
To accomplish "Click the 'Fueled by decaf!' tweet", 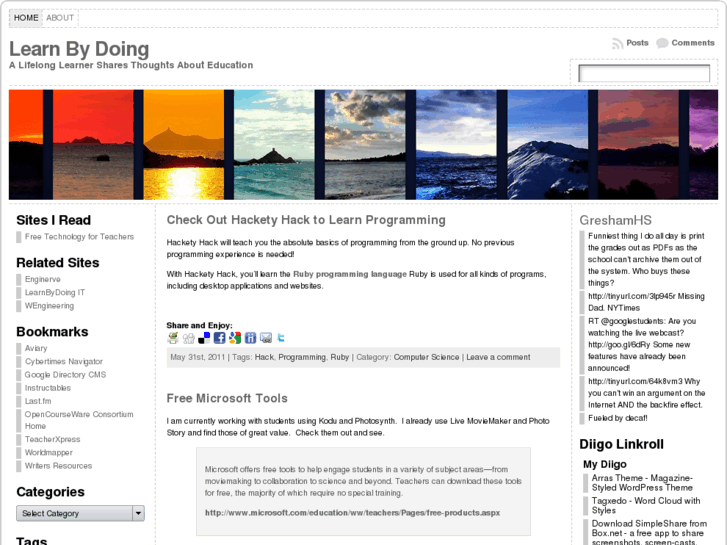I will click(x=618, y=418).
